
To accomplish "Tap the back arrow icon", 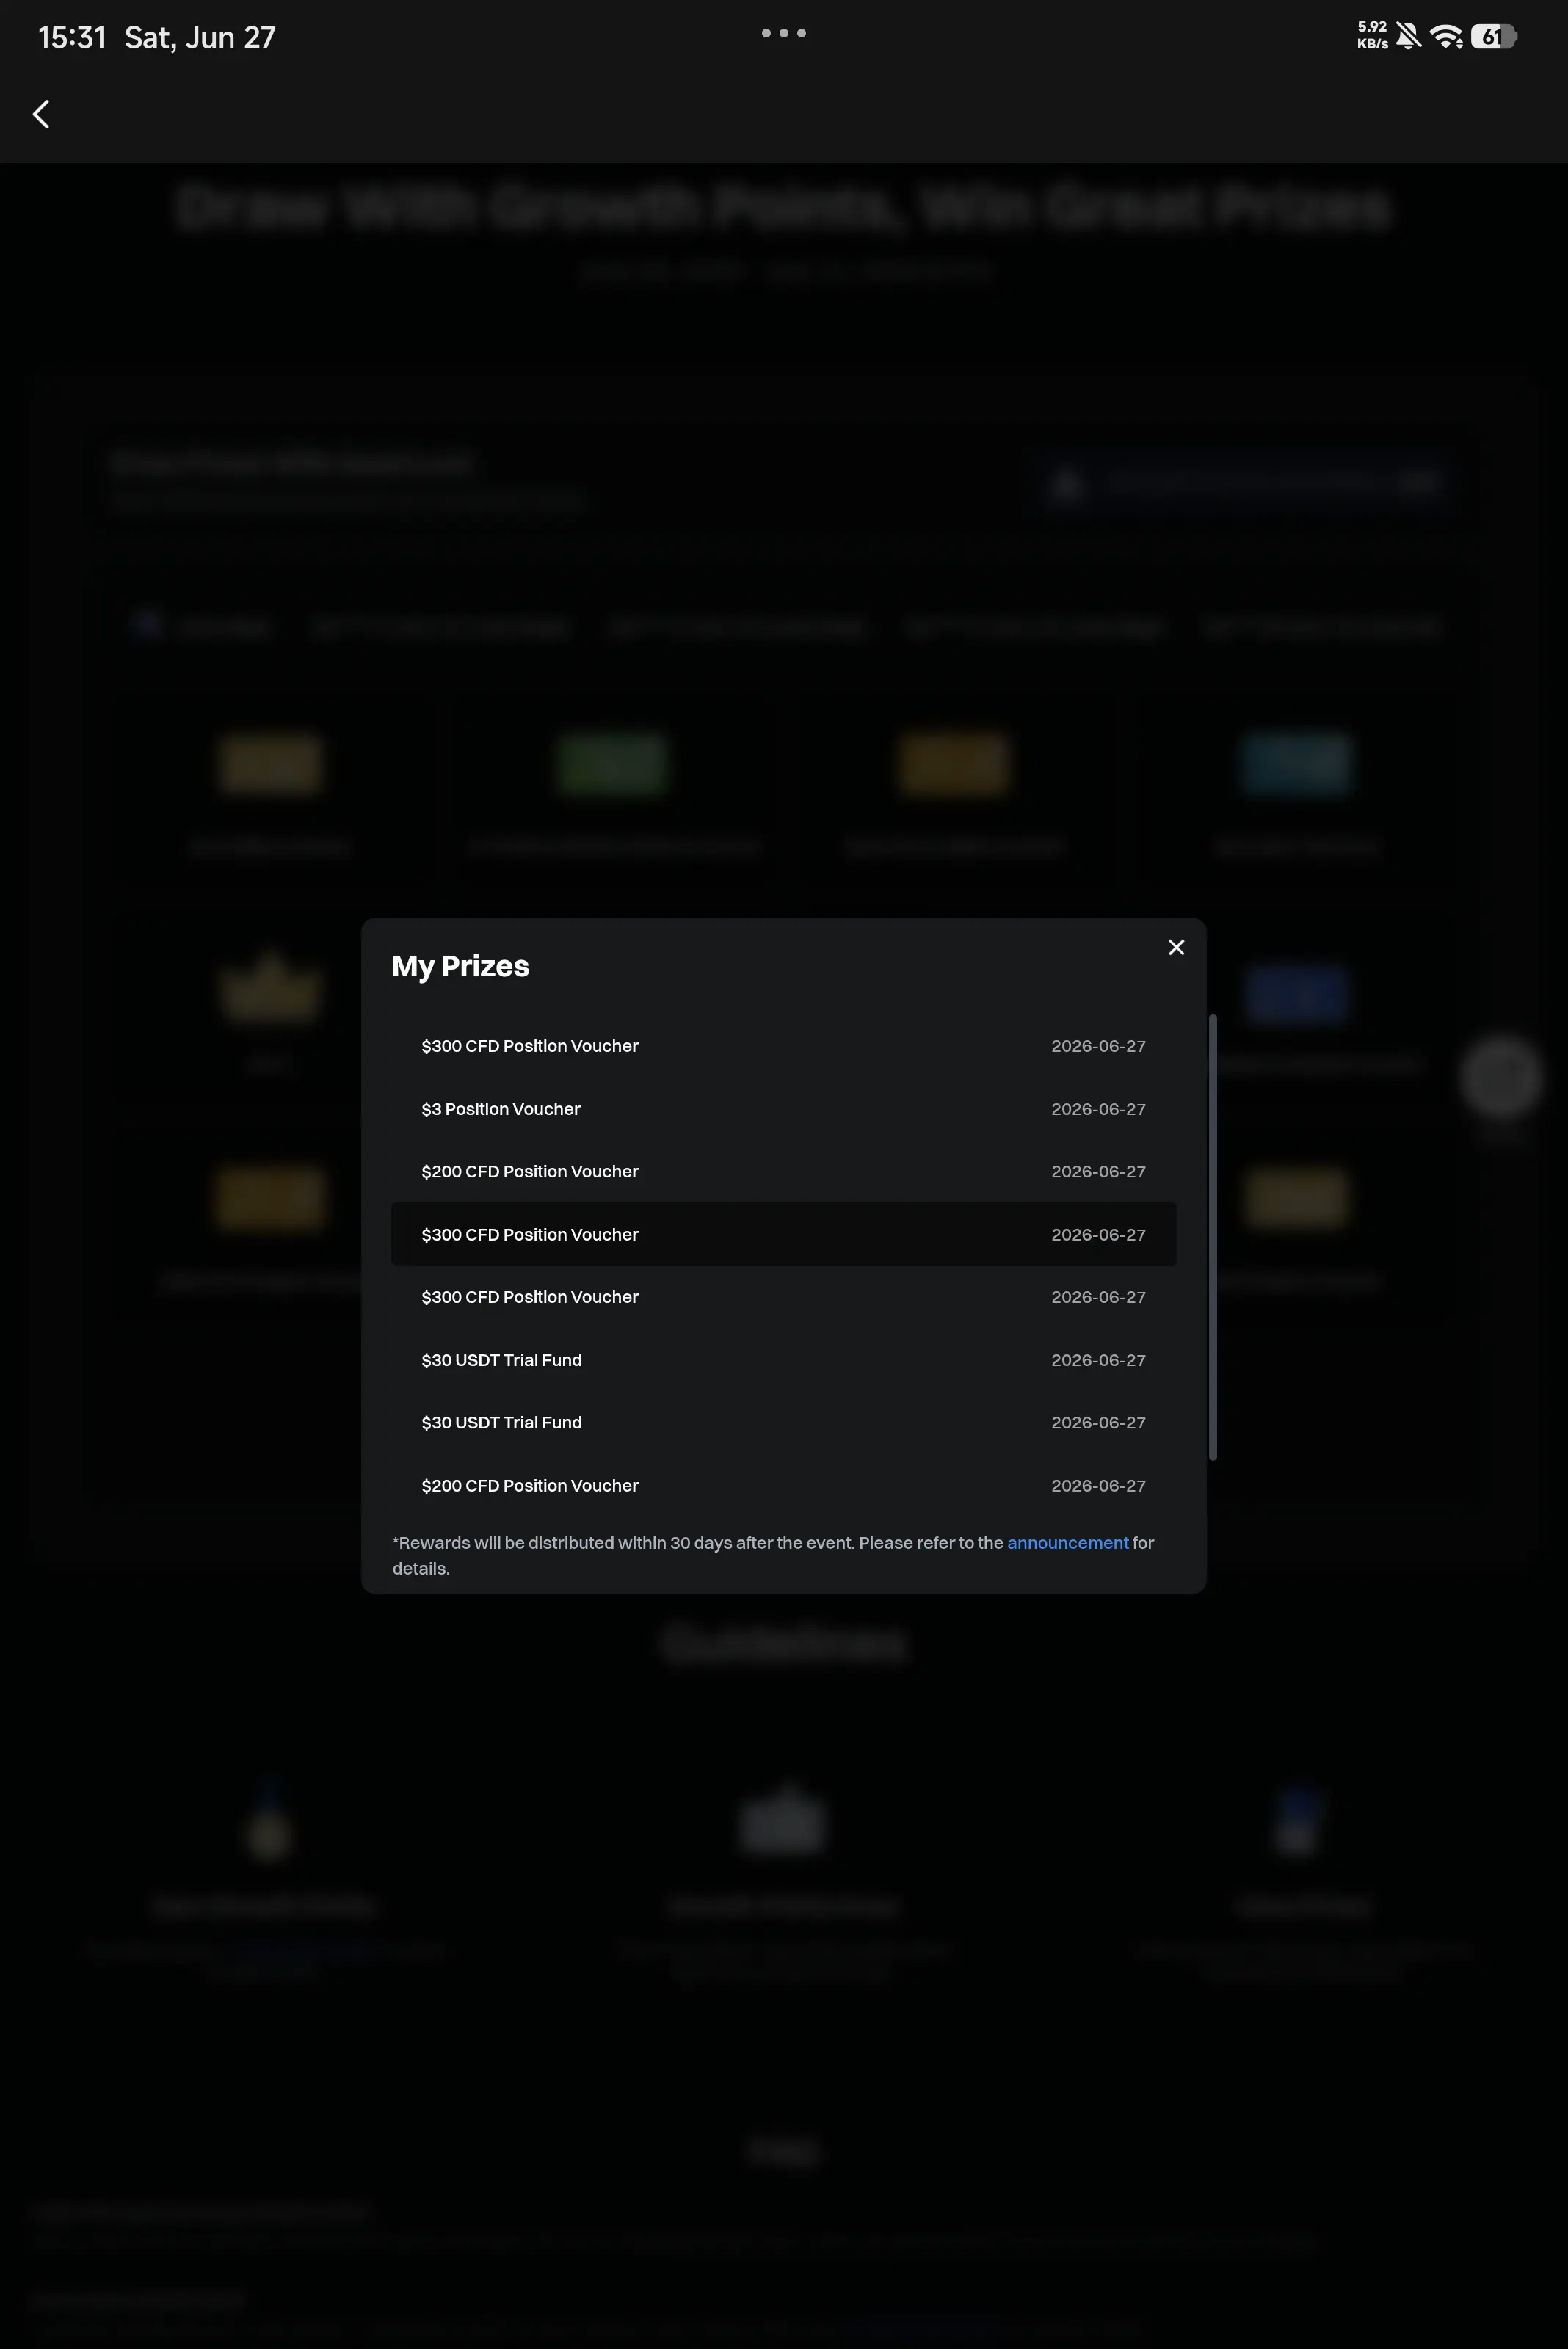I will pos(41,114).
